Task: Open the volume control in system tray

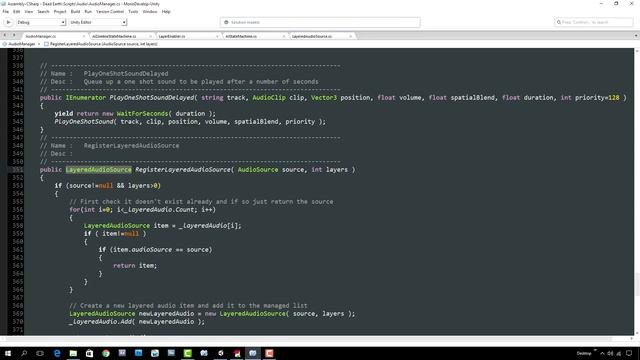Action: click(x=611, y=353)
